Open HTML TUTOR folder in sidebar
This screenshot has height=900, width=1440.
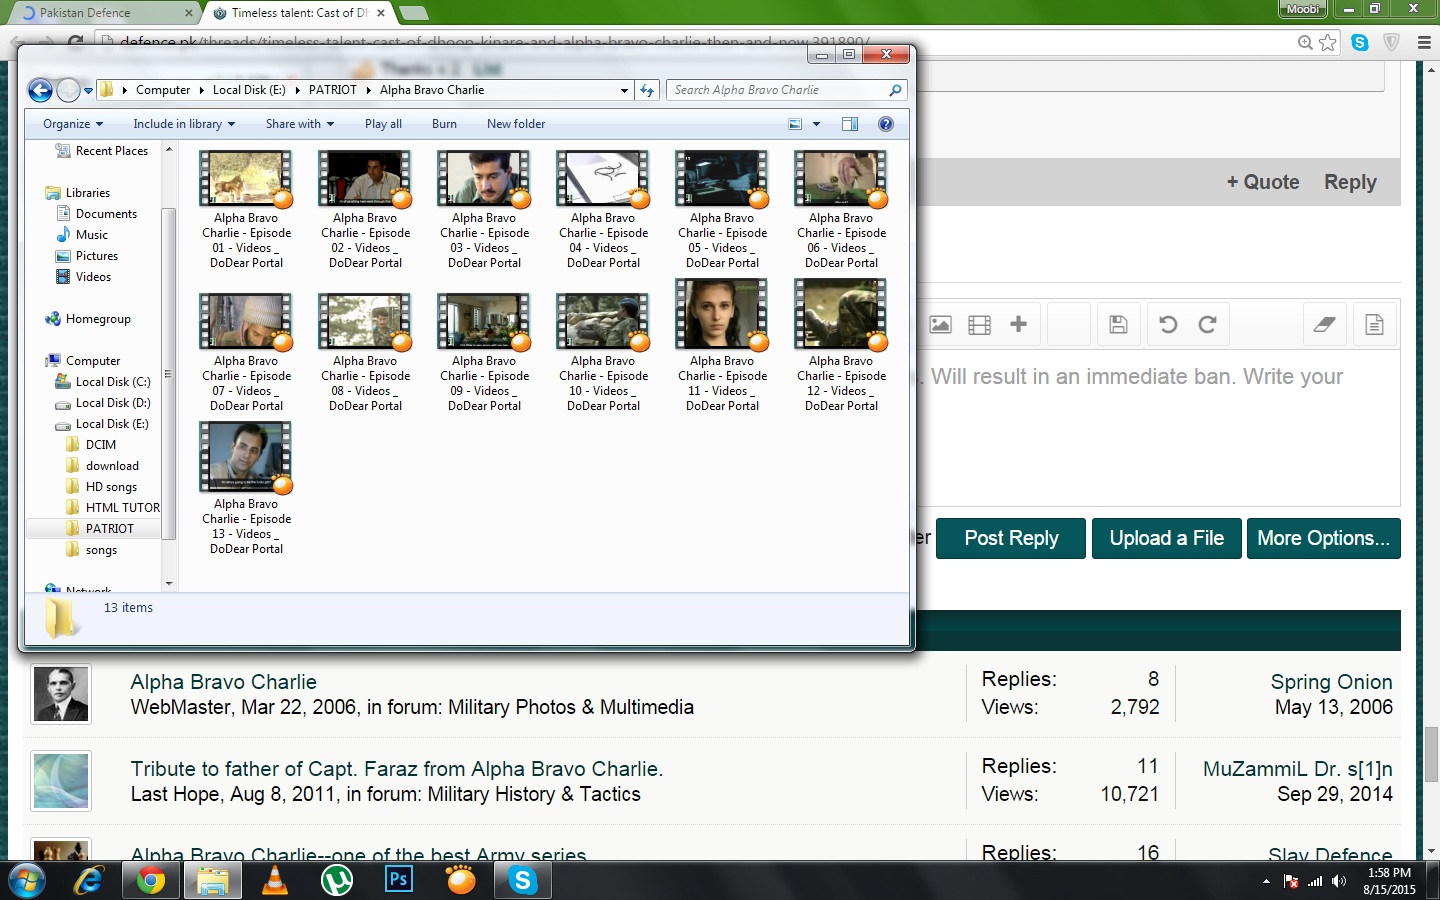[x=112, y=508]
